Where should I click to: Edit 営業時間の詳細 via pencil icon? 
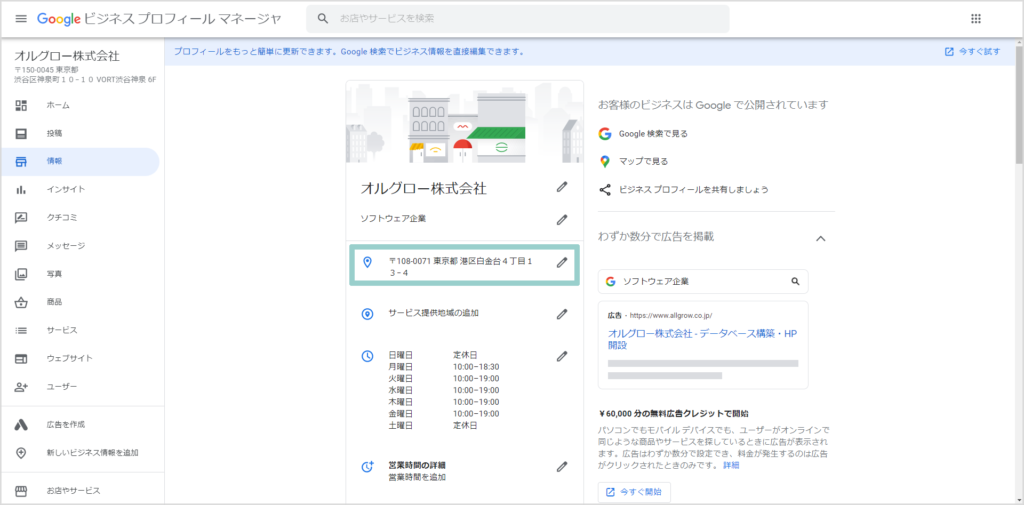click(x=562, y=467)
